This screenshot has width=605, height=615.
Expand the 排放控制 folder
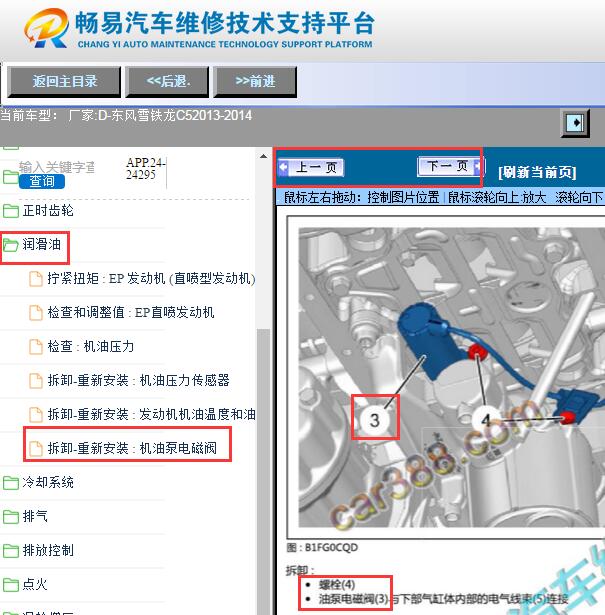coord(48,550)
